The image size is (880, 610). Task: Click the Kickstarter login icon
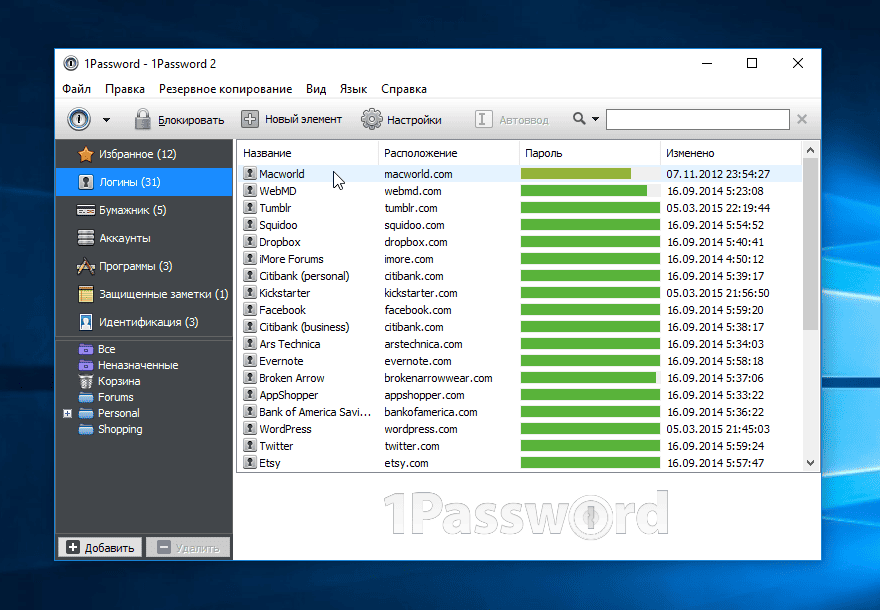click(250, 292)
